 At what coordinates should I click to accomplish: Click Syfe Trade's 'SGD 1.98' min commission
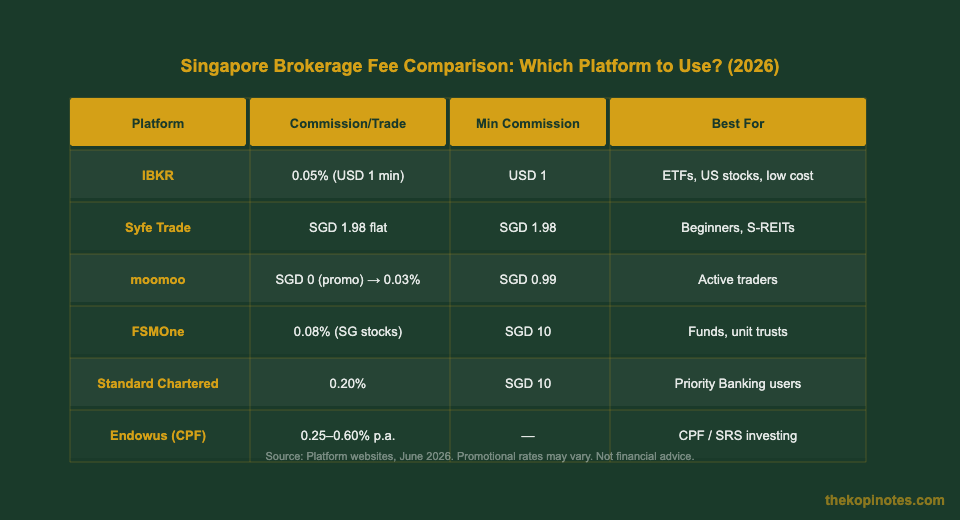[x=528, y=228]
